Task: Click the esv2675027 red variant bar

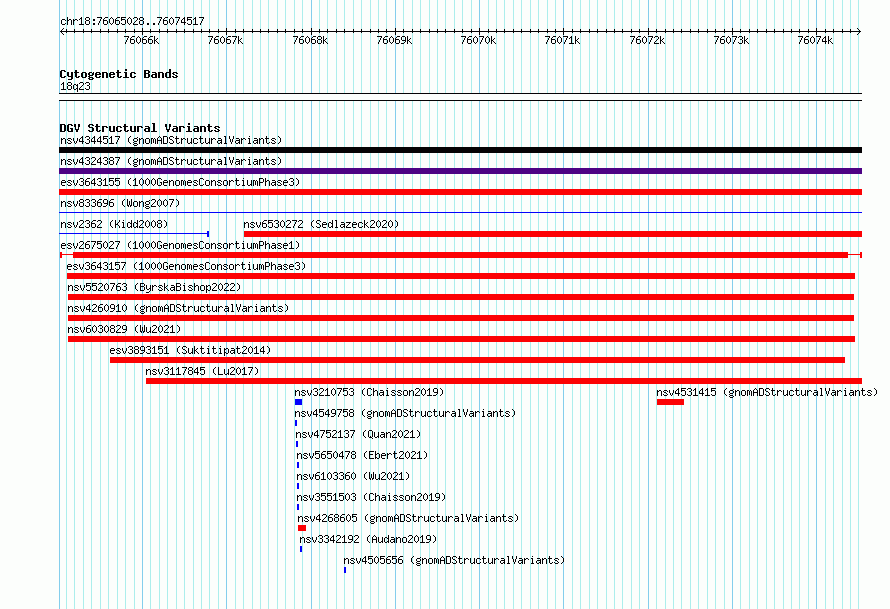Action: (x=460, y=255)
